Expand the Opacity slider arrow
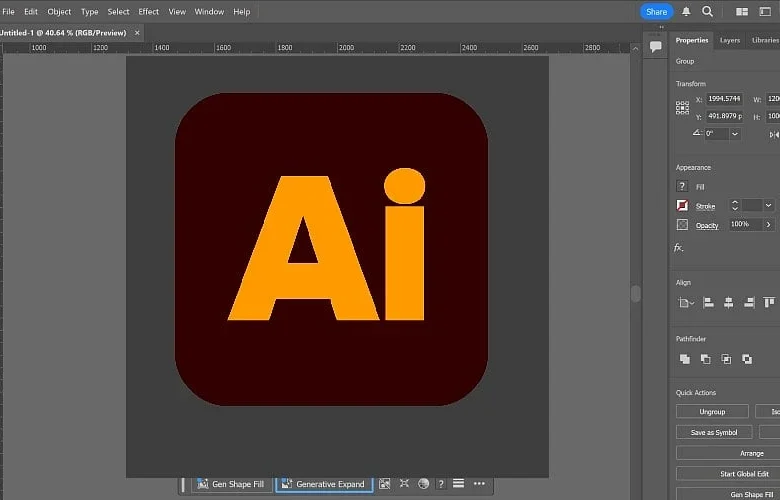This screenshot has width=780, height=500. pos(769,224)
